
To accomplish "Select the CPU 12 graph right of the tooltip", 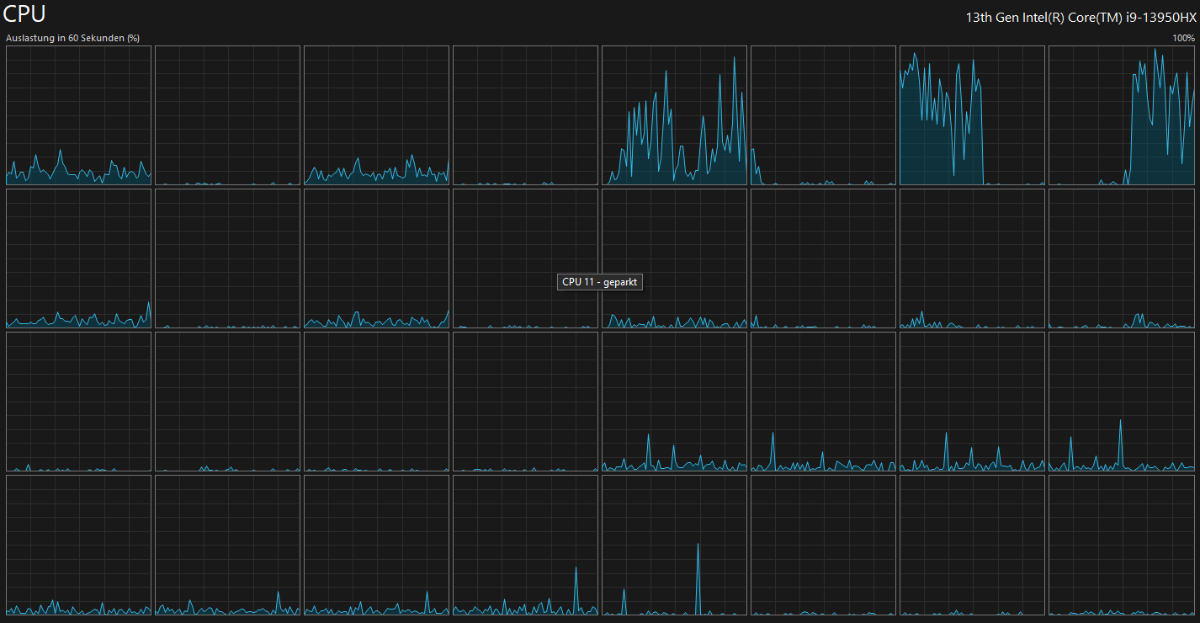I will (x=674, y=258).
